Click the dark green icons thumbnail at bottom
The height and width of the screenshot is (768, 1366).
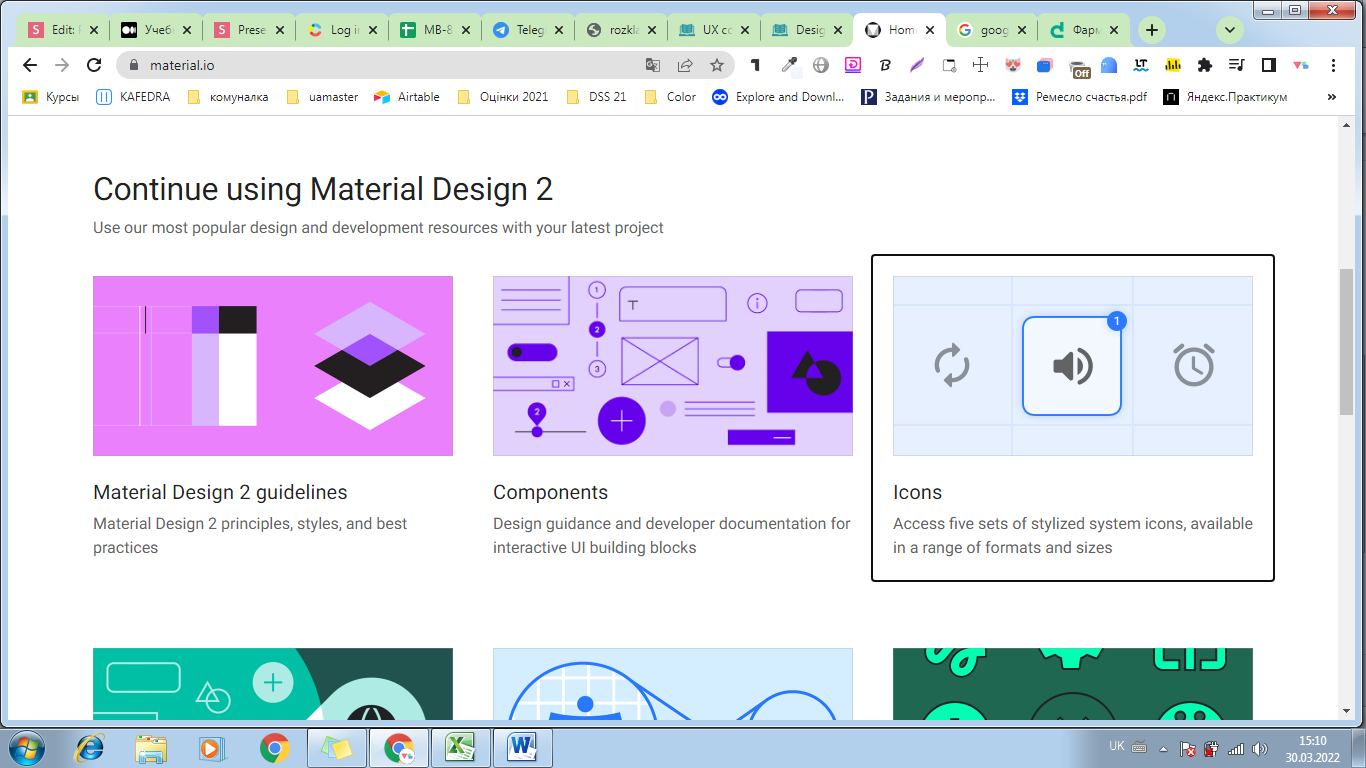(x=1073, y=684)
